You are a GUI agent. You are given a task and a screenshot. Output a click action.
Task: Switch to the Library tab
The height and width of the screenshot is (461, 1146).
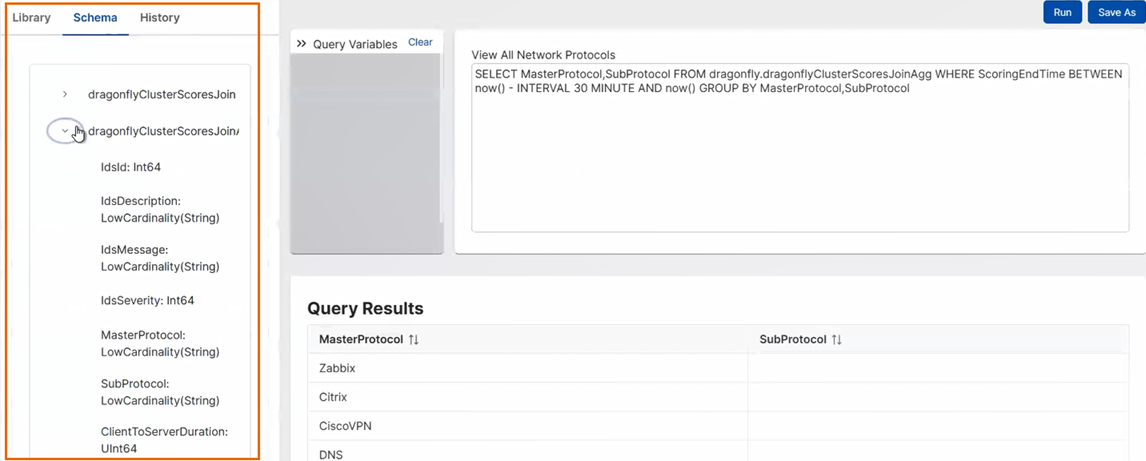coord(31,18)
